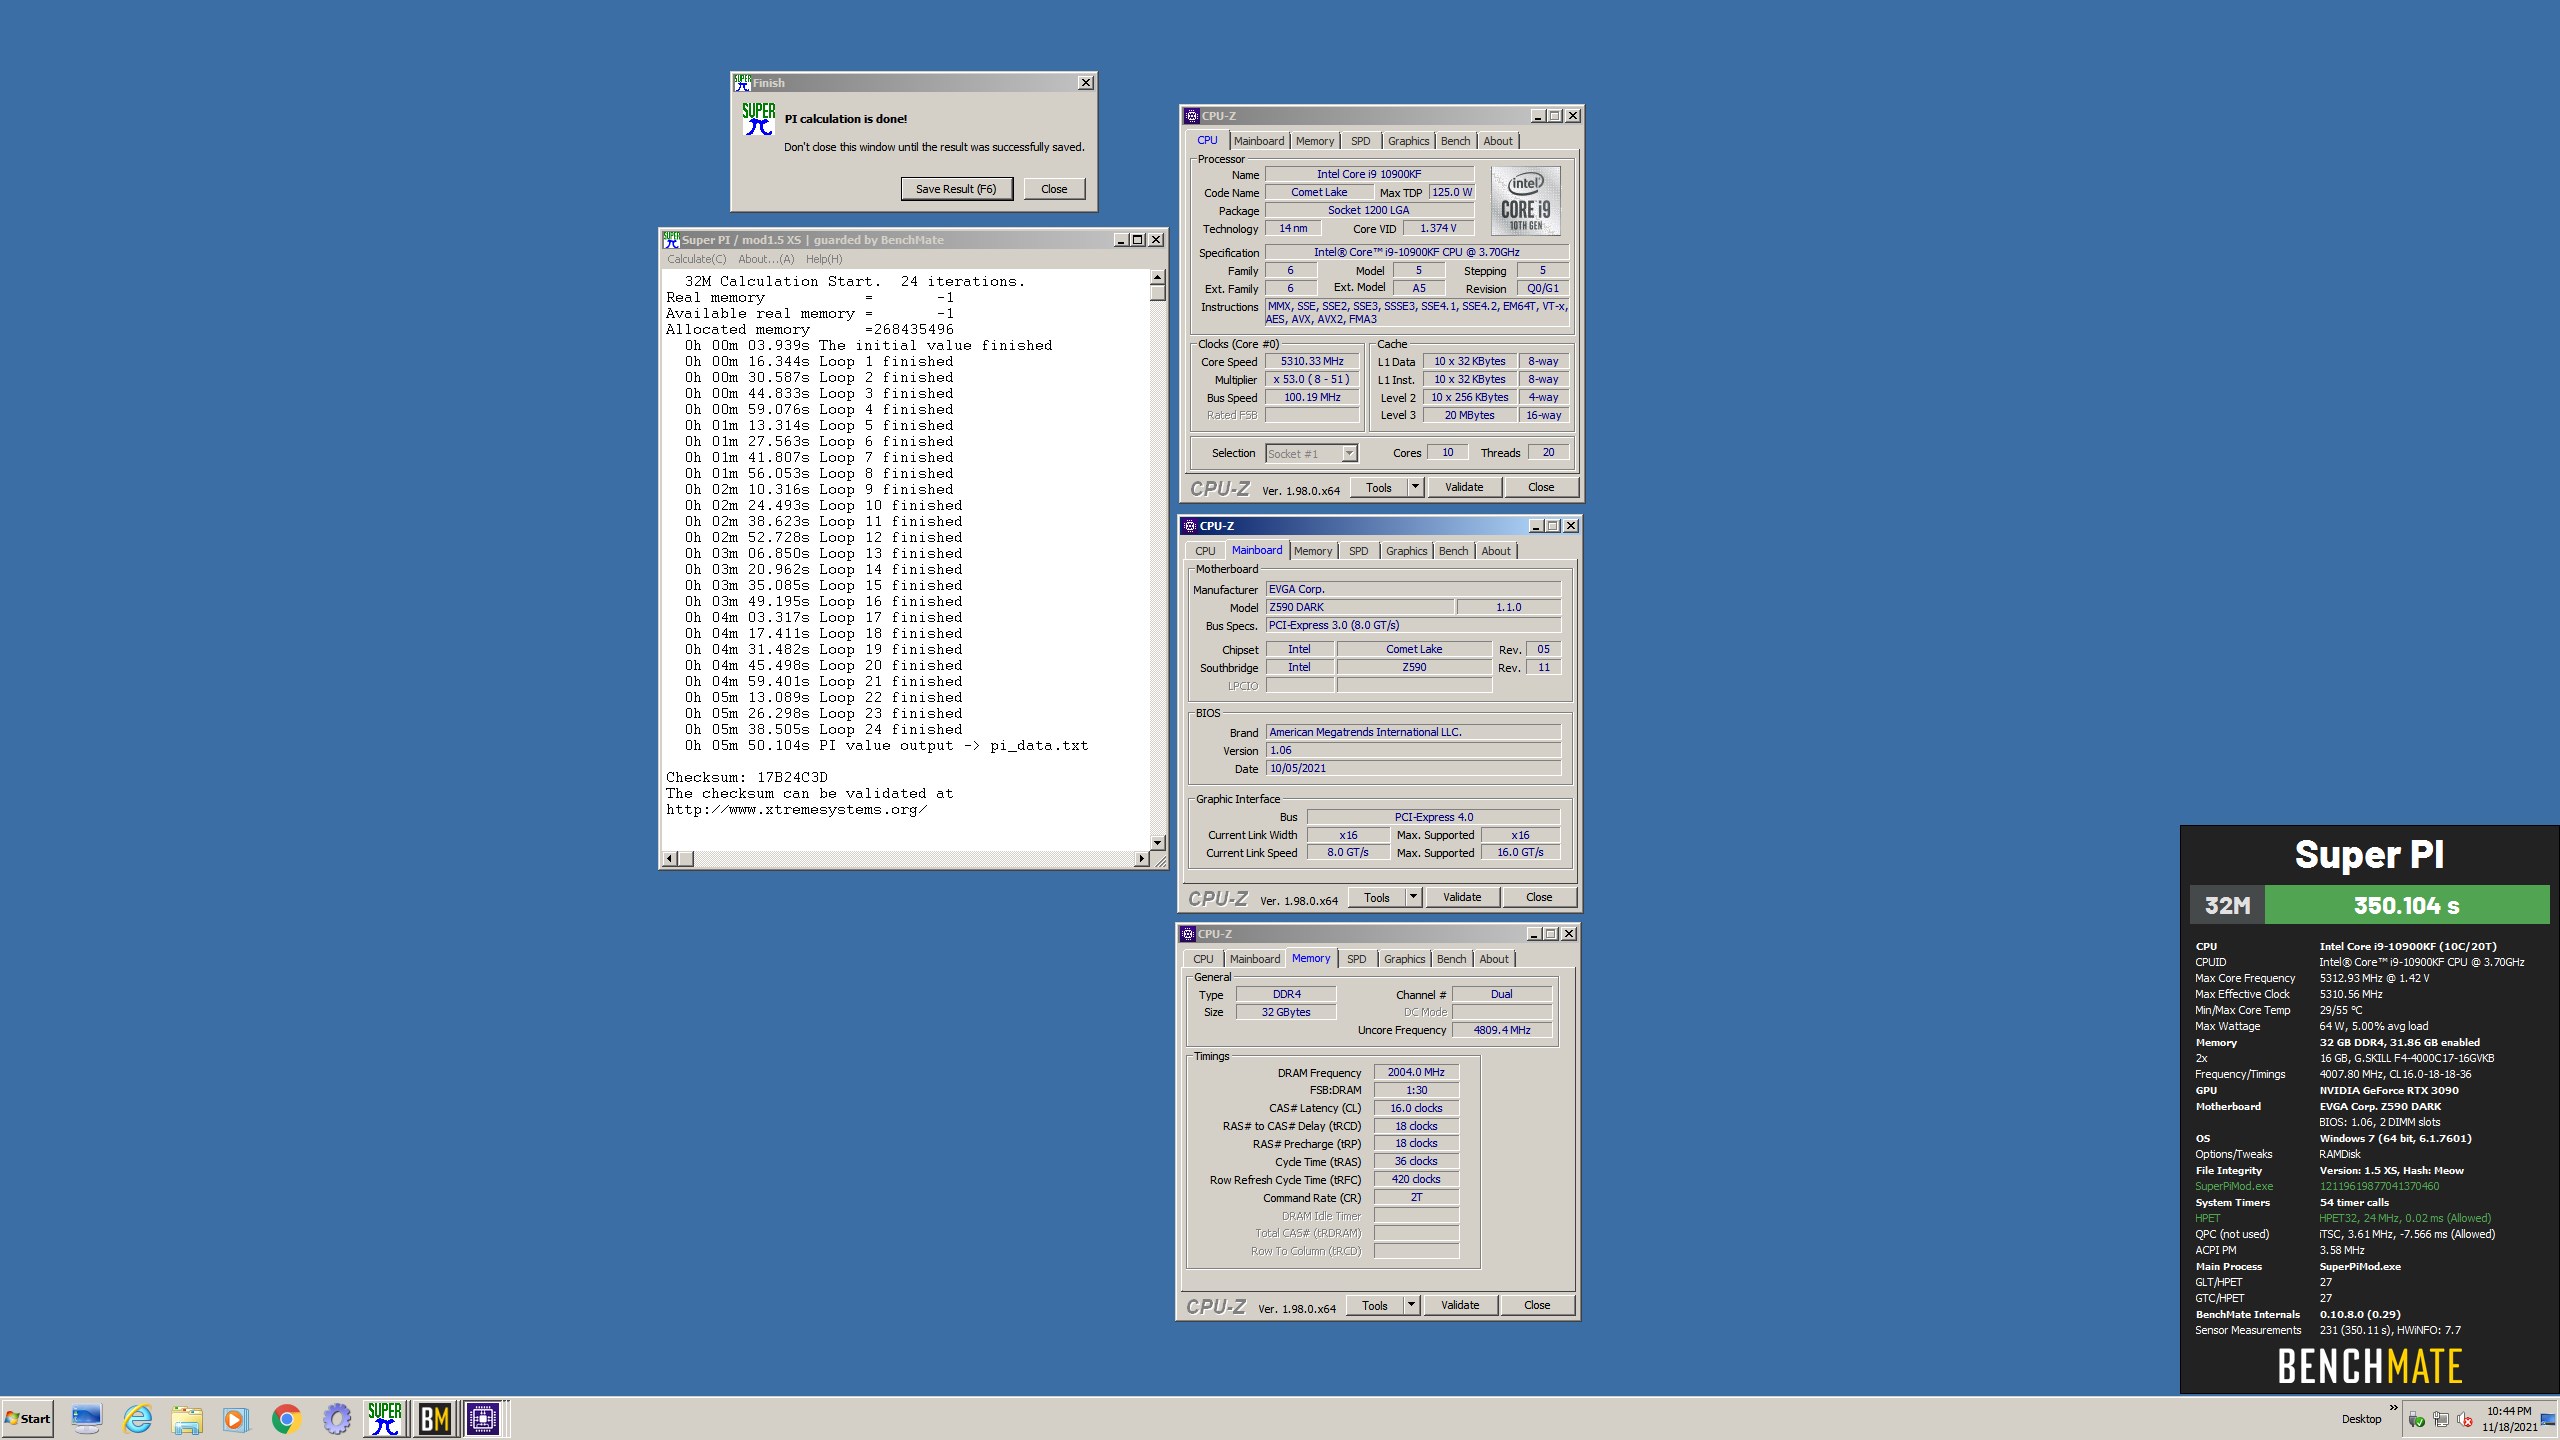
Task: Open BenchMate from the taskbar
Action: pyautogui.click(x=434, y=1419)
